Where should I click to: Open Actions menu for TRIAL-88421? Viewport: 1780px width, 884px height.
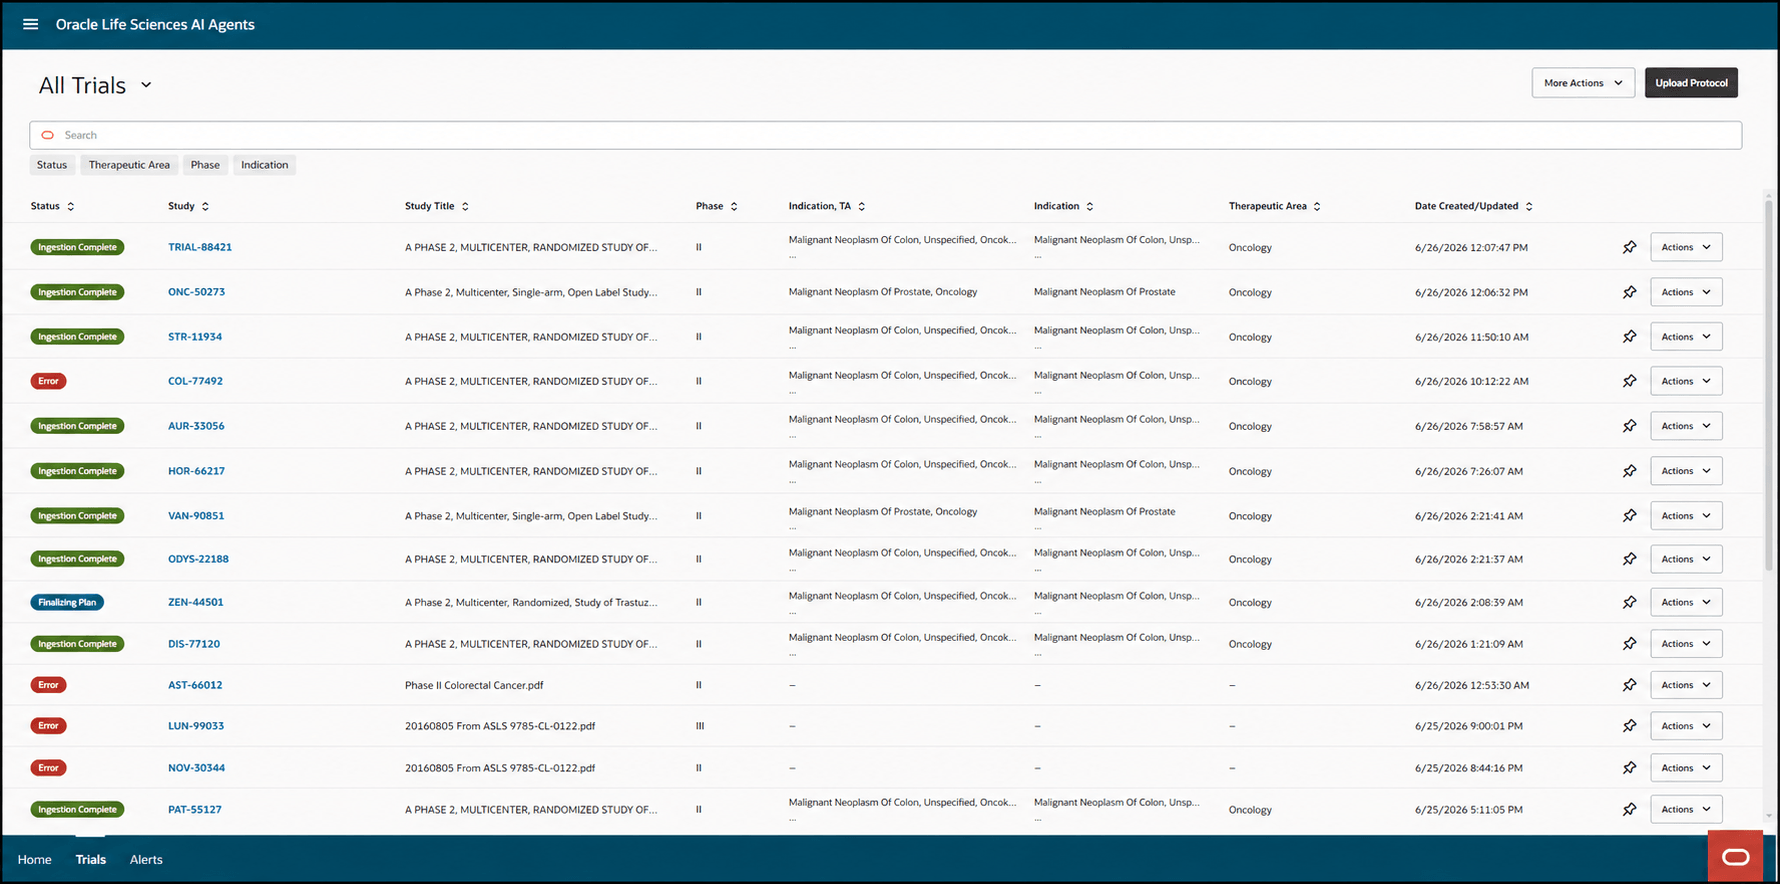tap(1686, 247)
